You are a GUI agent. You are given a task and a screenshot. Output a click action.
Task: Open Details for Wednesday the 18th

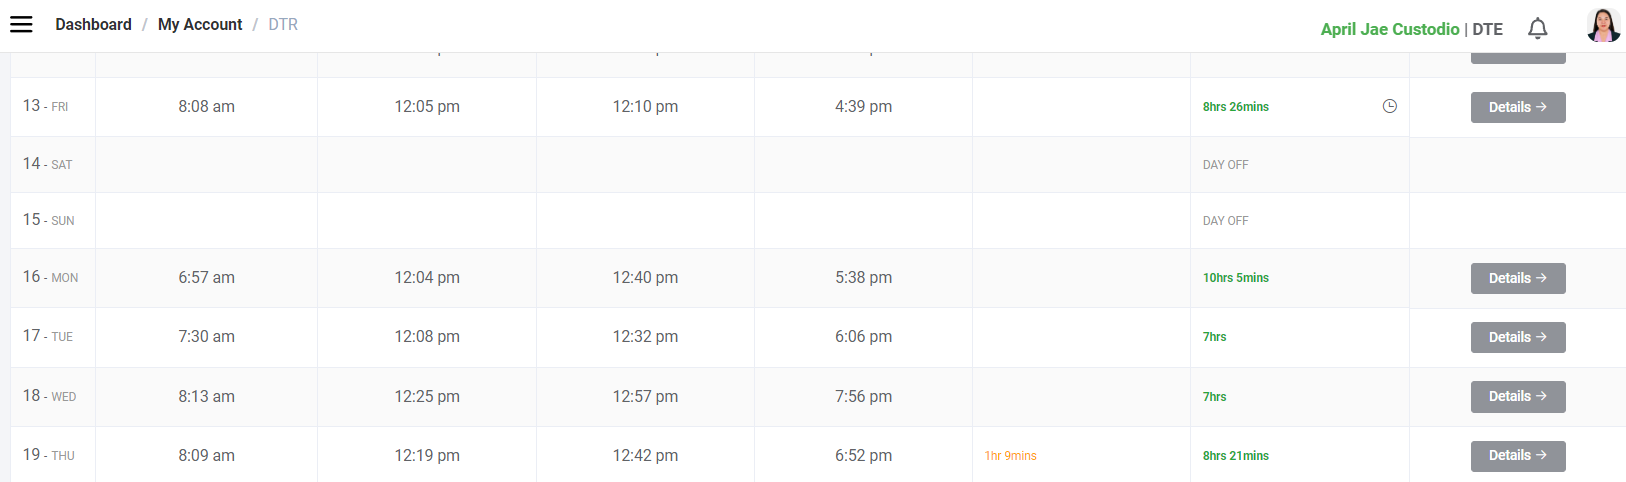tap(1517, 396)
